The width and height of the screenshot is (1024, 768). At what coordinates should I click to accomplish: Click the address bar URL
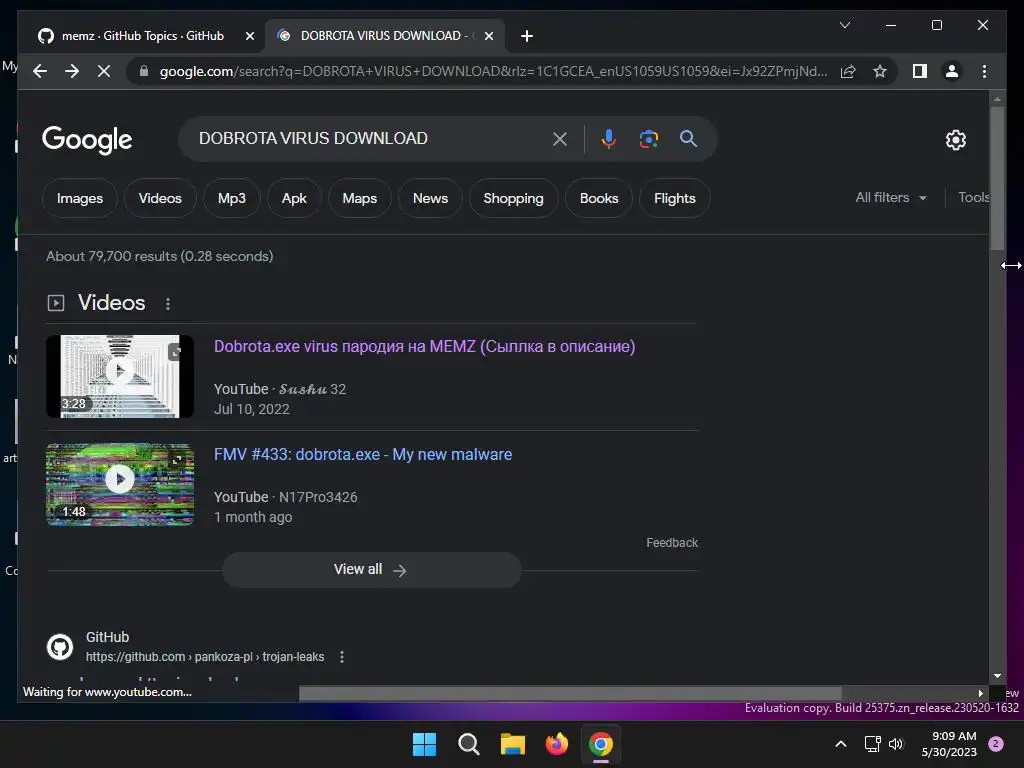(493, 71)
